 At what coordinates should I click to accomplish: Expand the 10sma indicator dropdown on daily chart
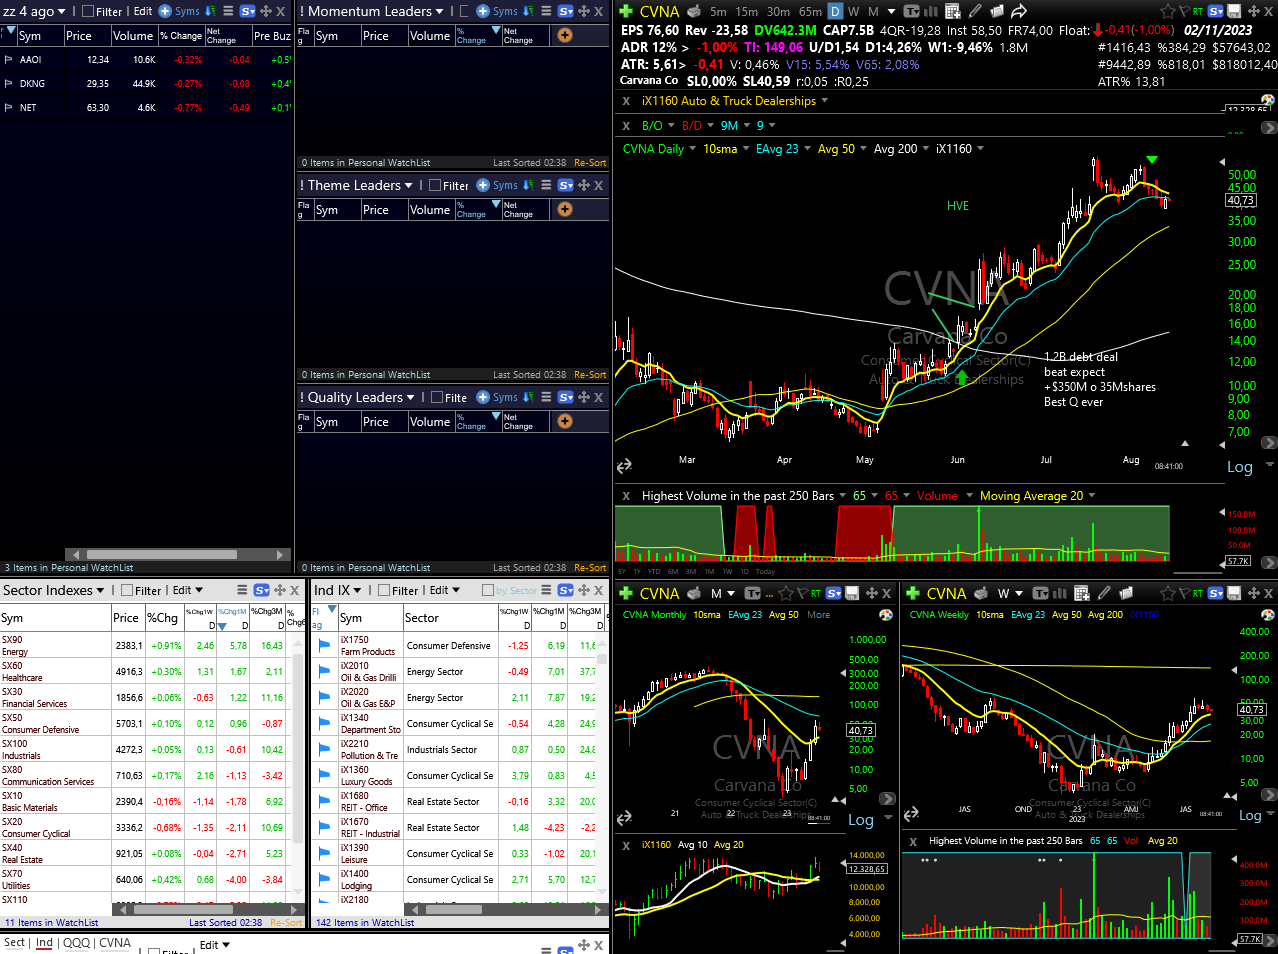[746, 149]
